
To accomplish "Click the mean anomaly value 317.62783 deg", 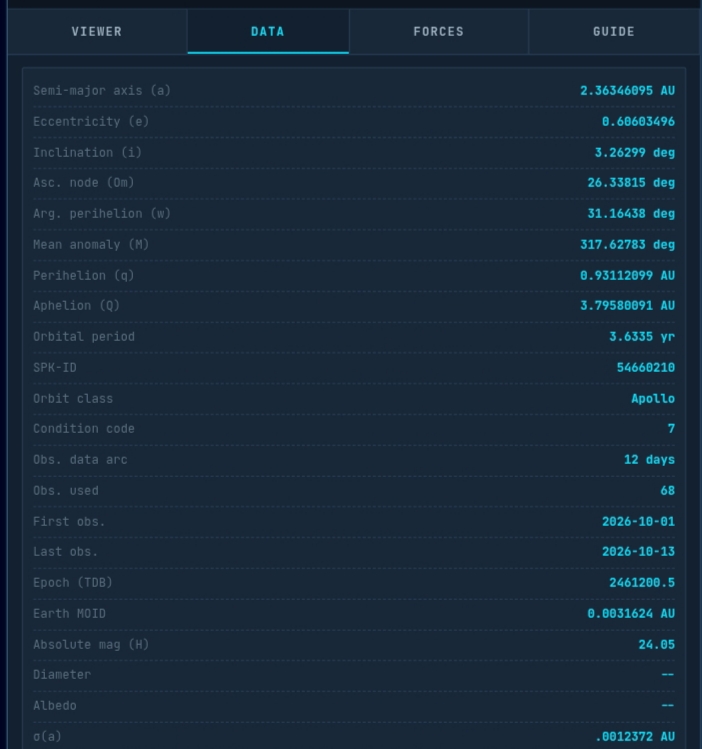I will click(x=627, y=245).
